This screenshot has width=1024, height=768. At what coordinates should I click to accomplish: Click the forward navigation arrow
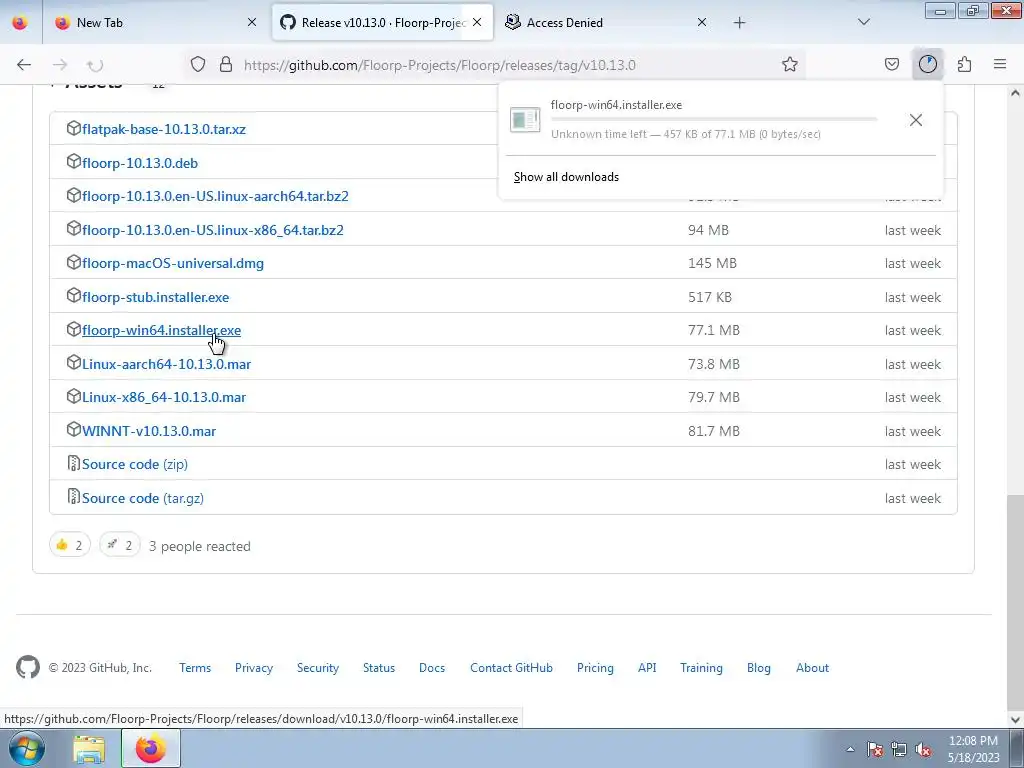tap(60, 64)
